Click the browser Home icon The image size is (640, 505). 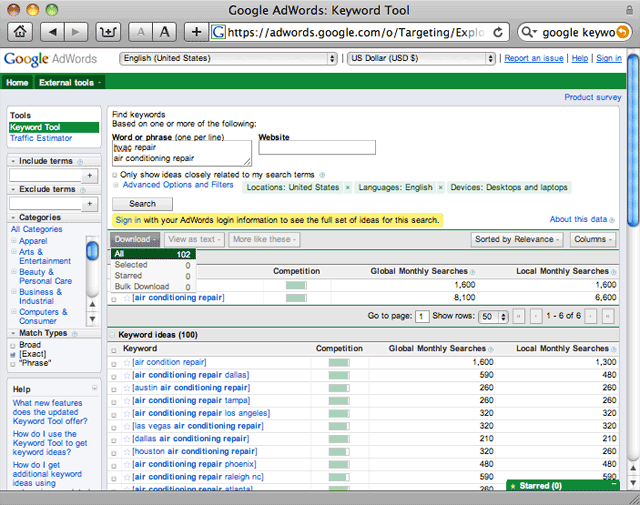click(20, 32)
